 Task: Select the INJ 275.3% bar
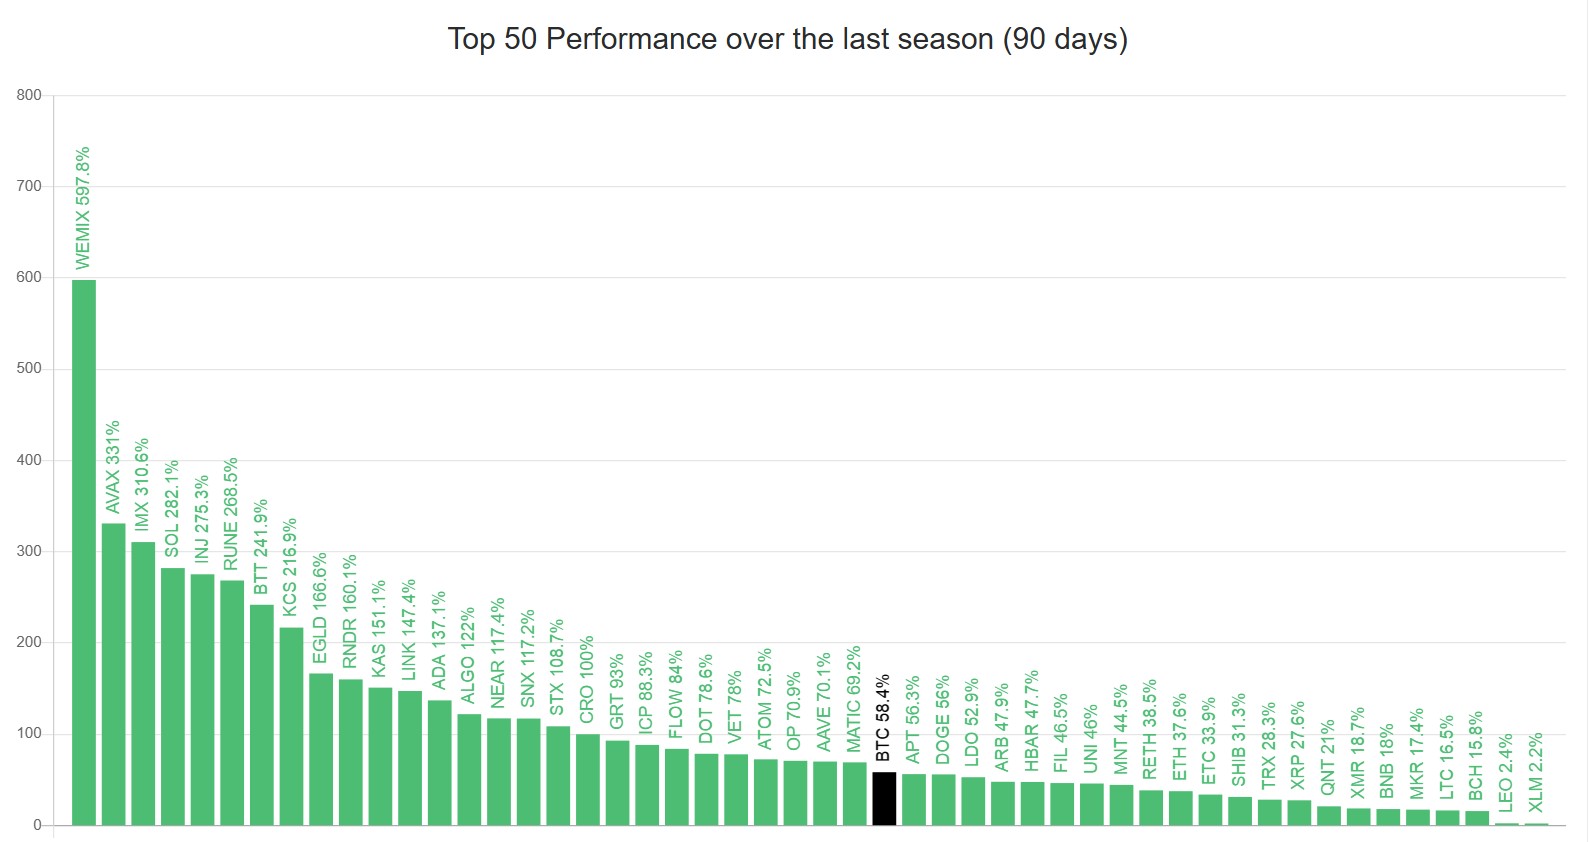(x=203, y=699)
